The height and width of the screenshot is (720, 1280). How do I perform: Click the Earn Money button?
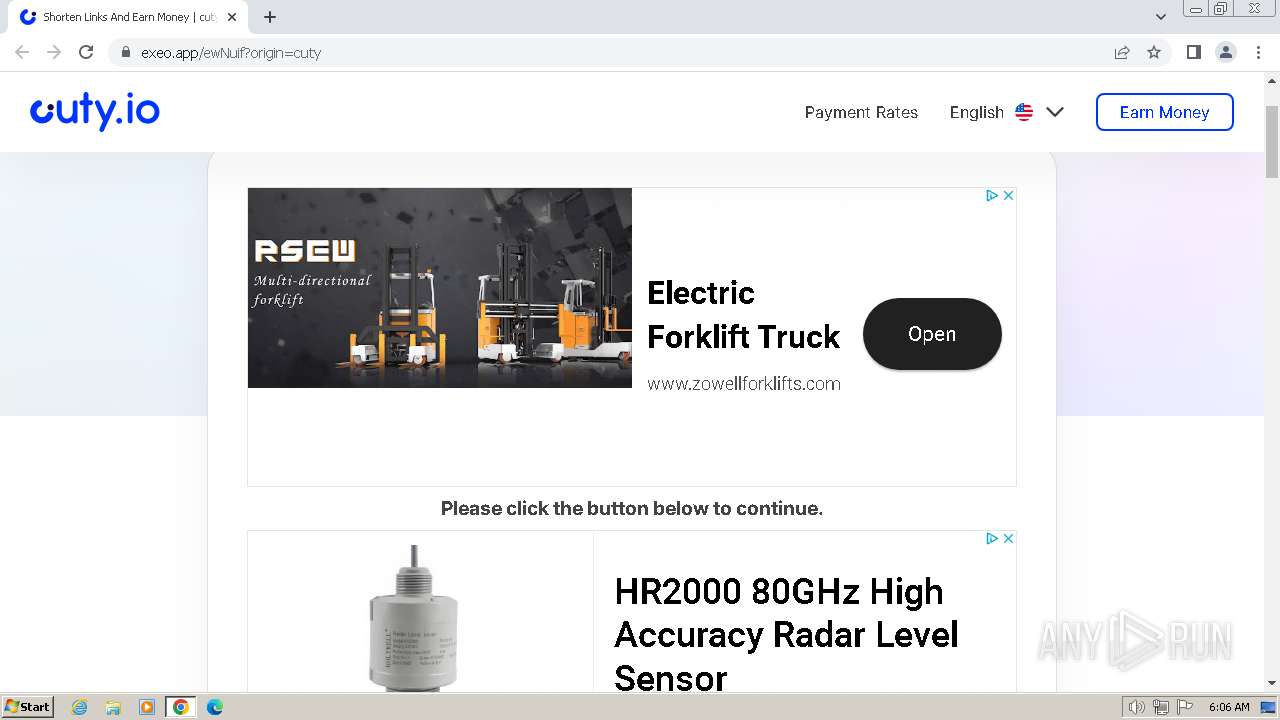[1165, 112]
